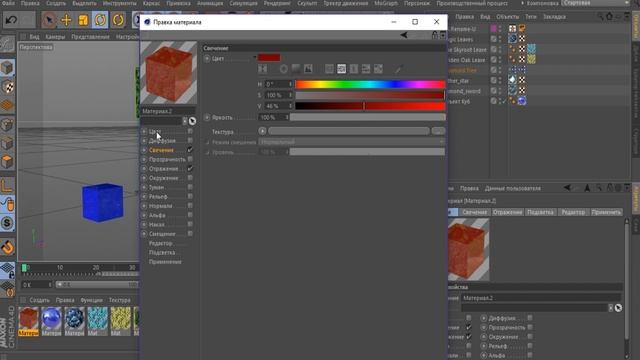Screen dimensions: 640x360
Task: Click yellow texture tag on Oak Leave row
Action: point(531,59)
